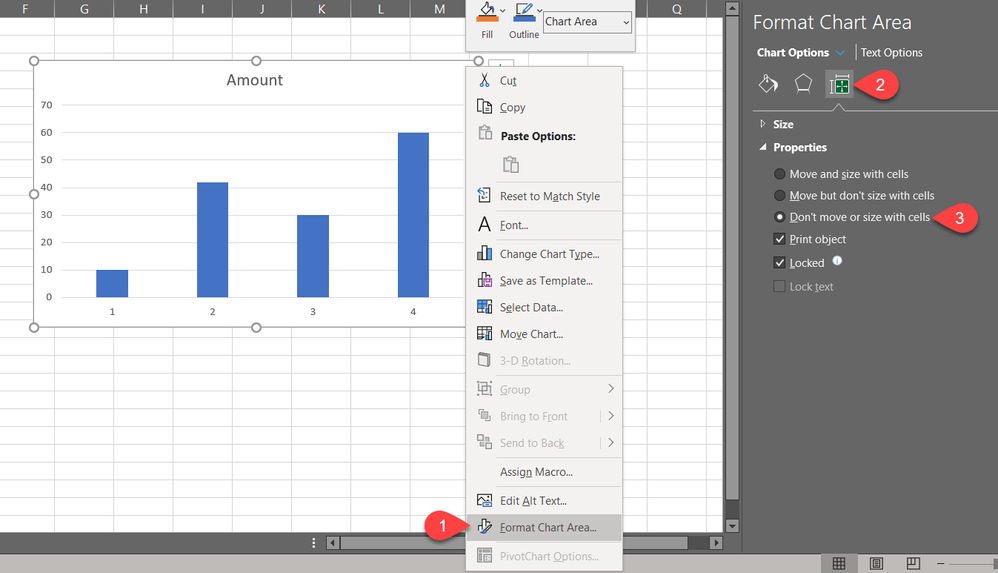Open the Chart Options dropdown chevron
Image resolution: width=998 pixels, height=573 pixels.
click(840, 53)
